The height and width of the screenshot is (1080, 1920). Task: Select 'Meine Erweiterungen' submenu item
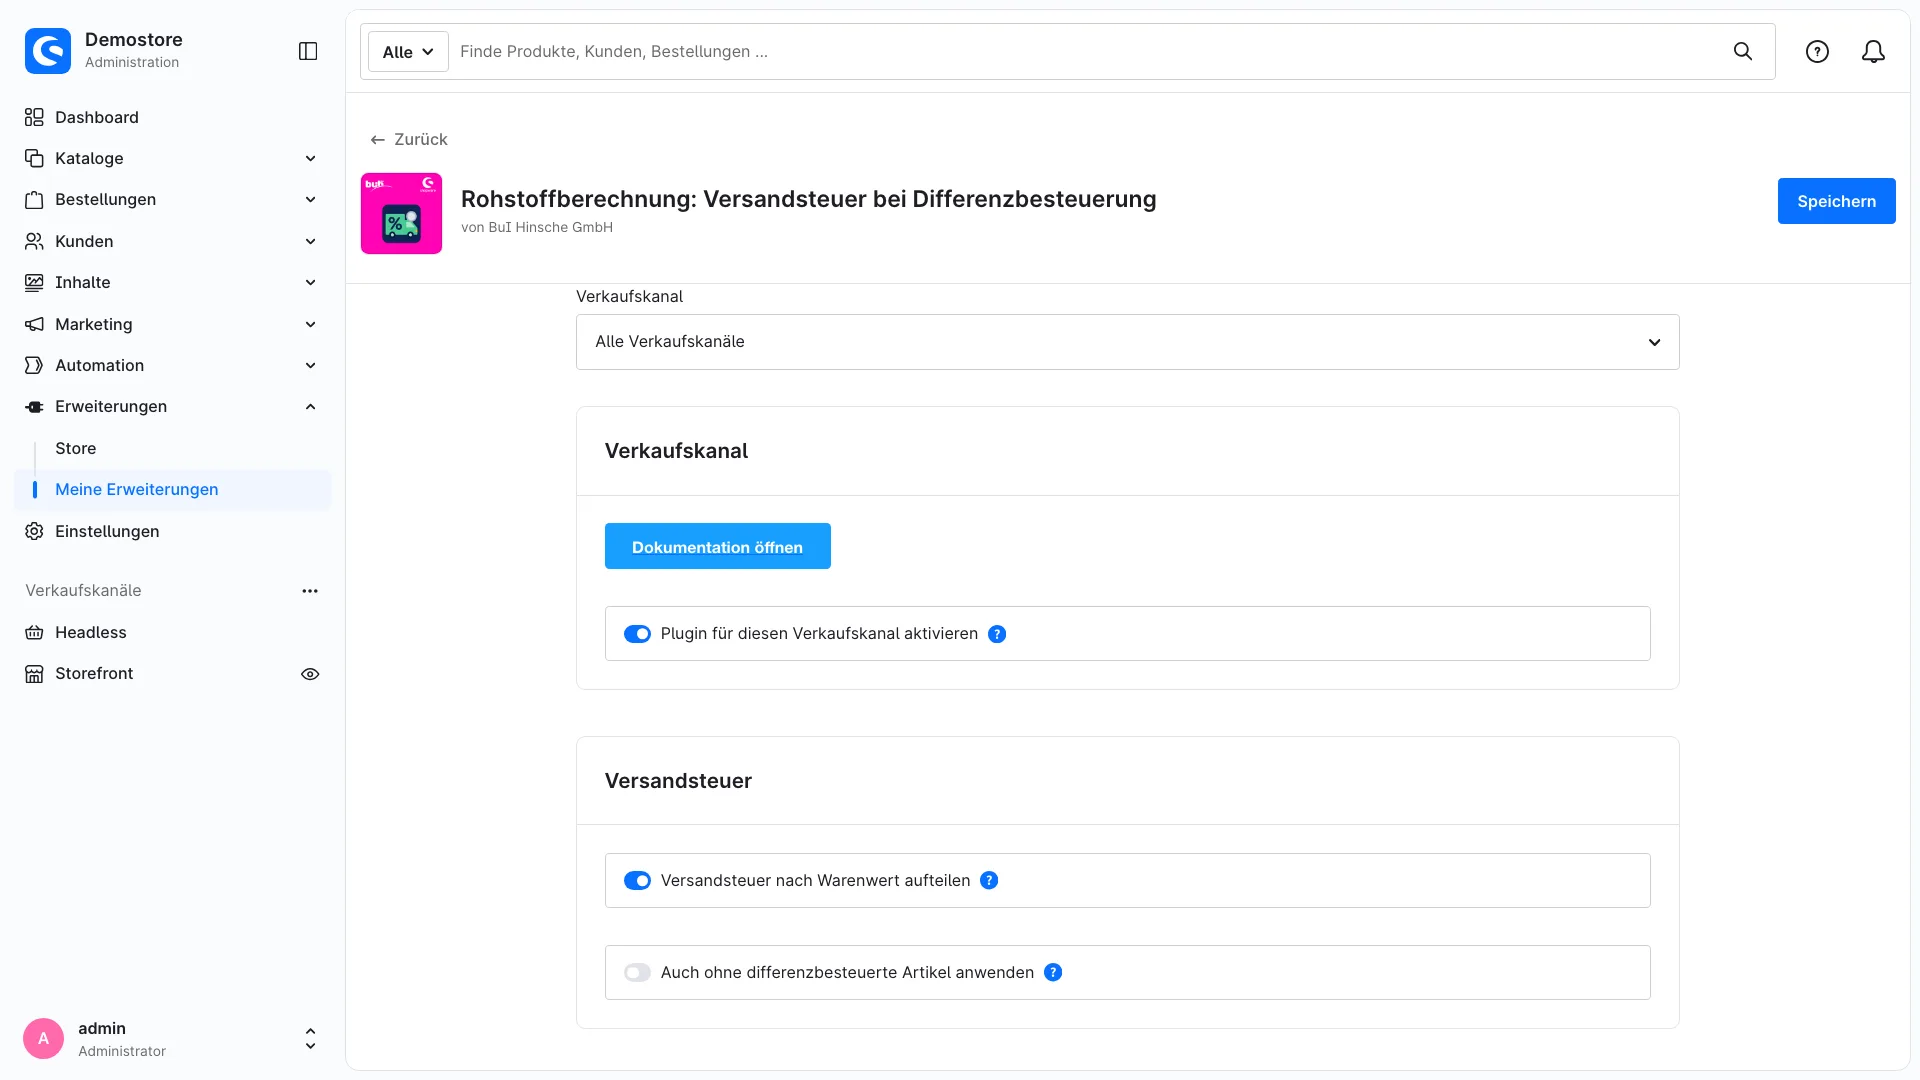(172, 489)
